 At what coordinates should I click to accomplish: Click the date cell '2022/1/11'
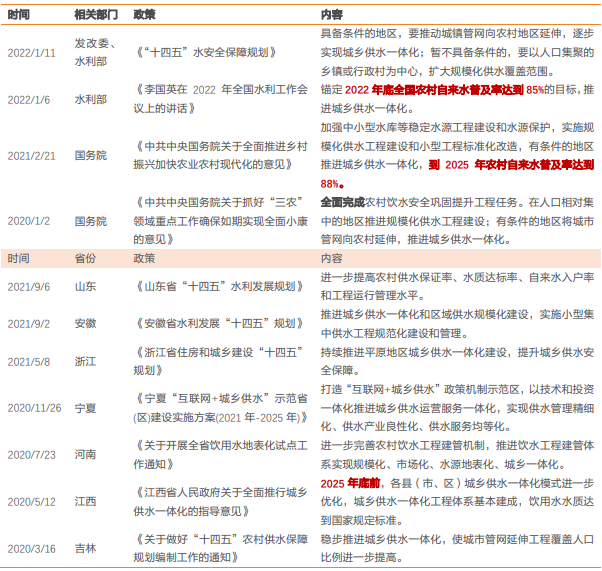pos(31,53)
